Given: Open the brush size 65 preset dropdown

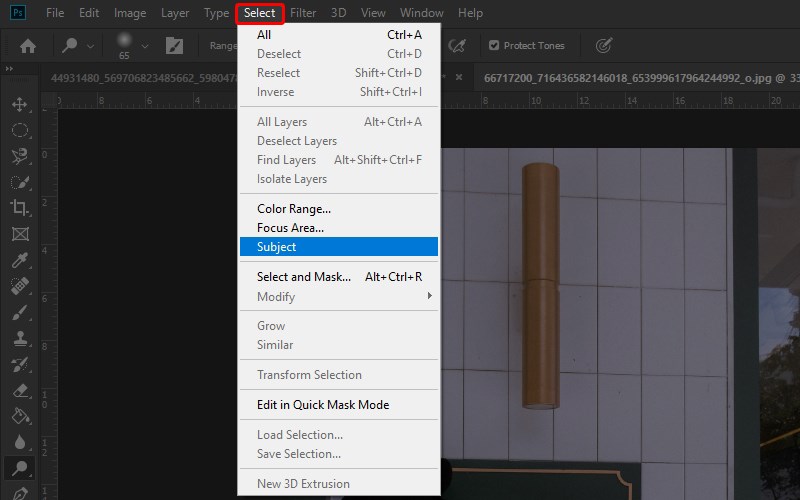Looking at the screenshot, I should tap(145, 46).
